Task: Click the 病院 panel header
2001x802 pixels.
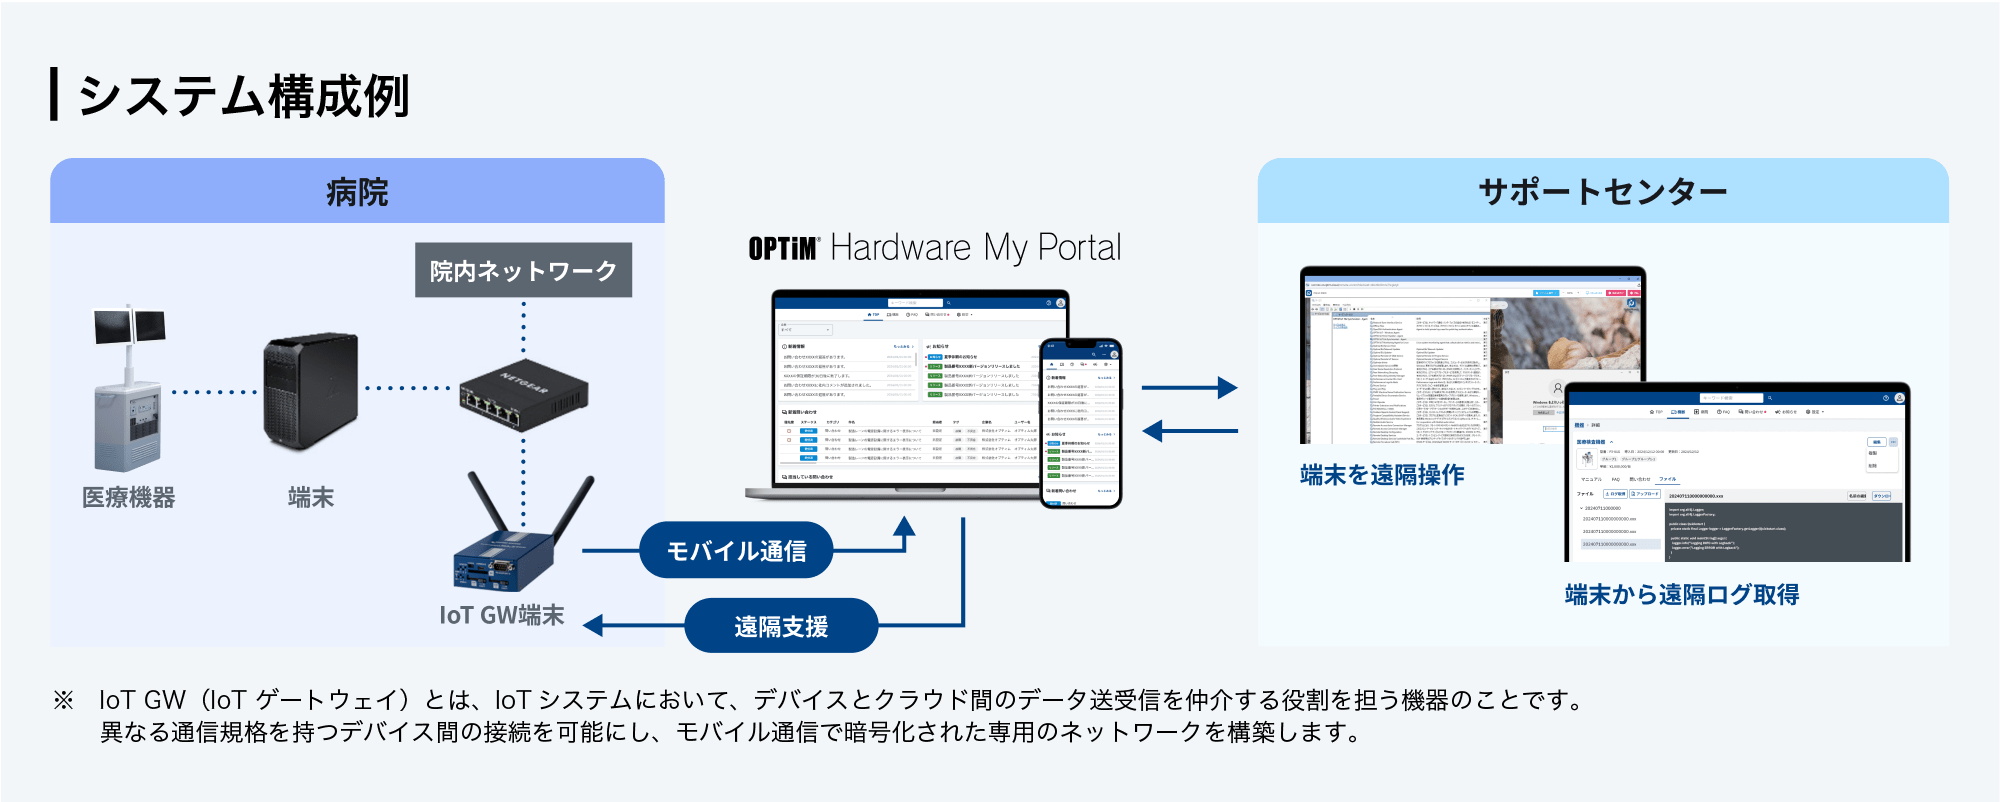Action: coord(357,191)
